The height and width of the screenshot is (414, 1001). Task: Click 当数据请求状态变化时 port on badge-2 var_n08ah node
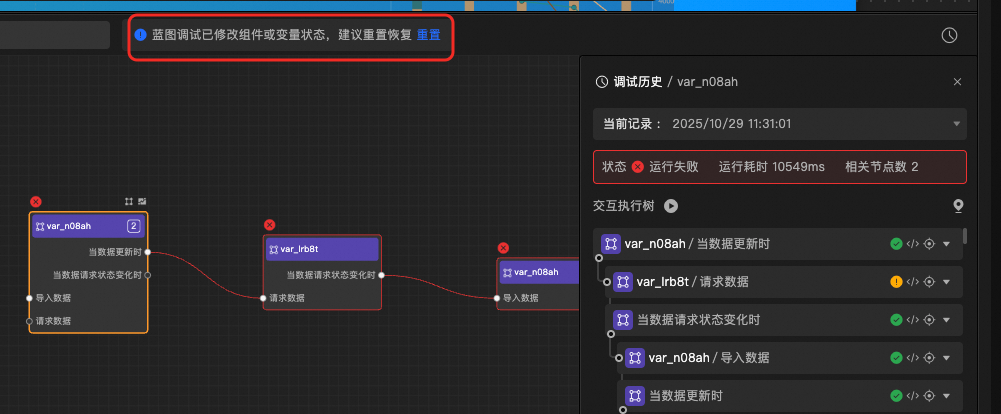click(147, 275)
